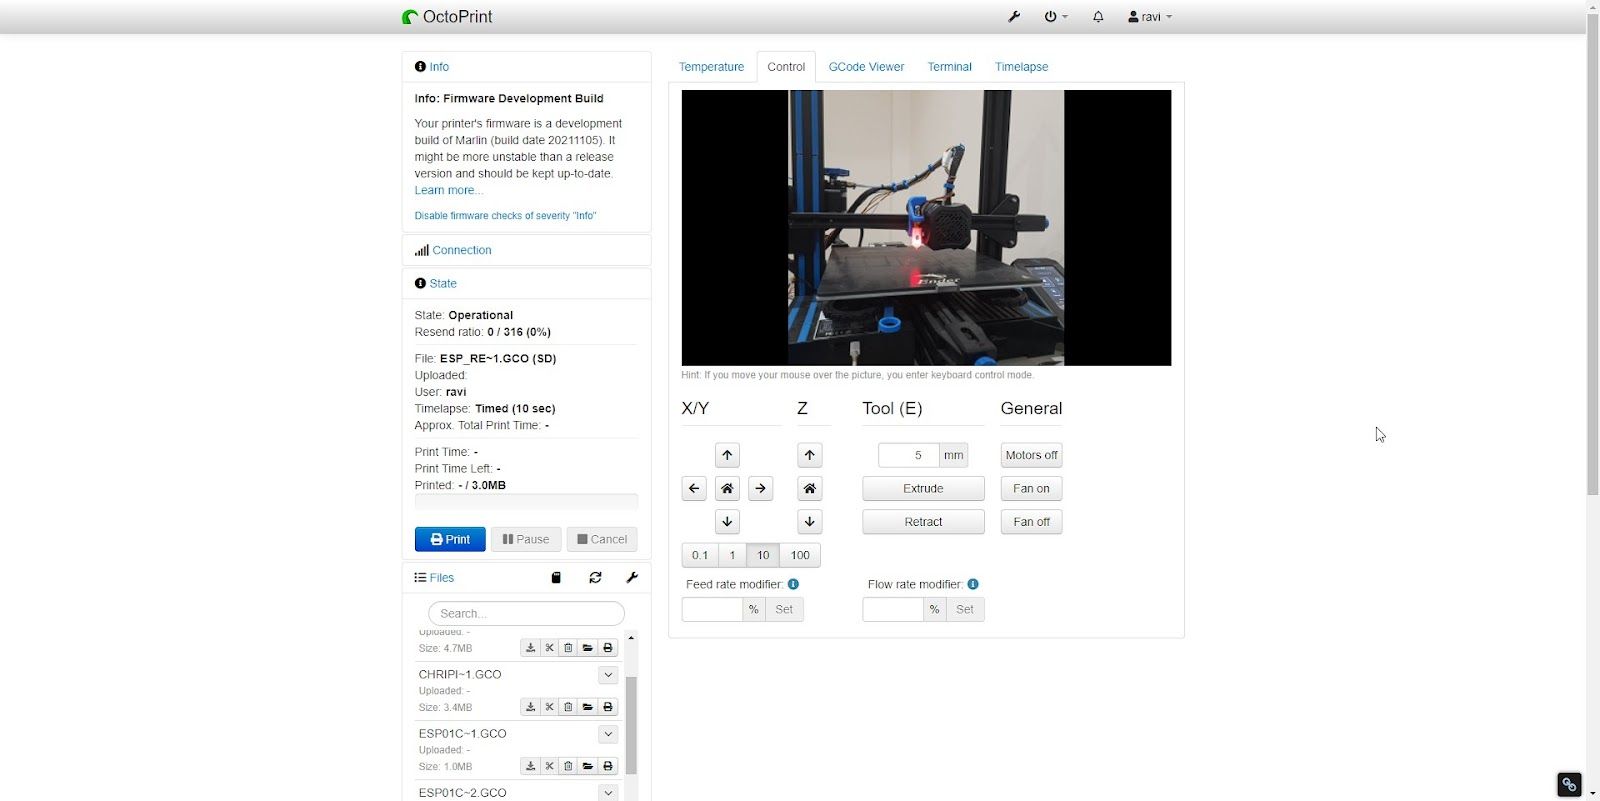Screen dimensions: 1600x801
Task: Home the X/Y axes
Action: click(x=727, y=489)
